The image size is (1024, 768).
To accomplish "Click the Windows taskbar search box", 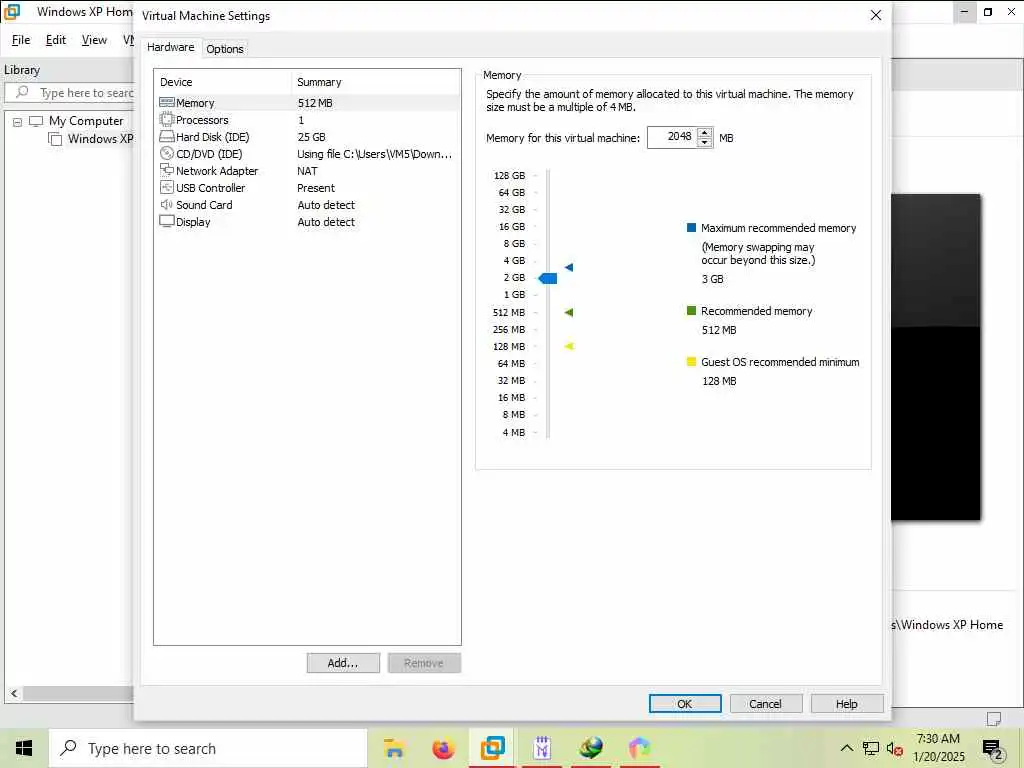I will point(208,748).
